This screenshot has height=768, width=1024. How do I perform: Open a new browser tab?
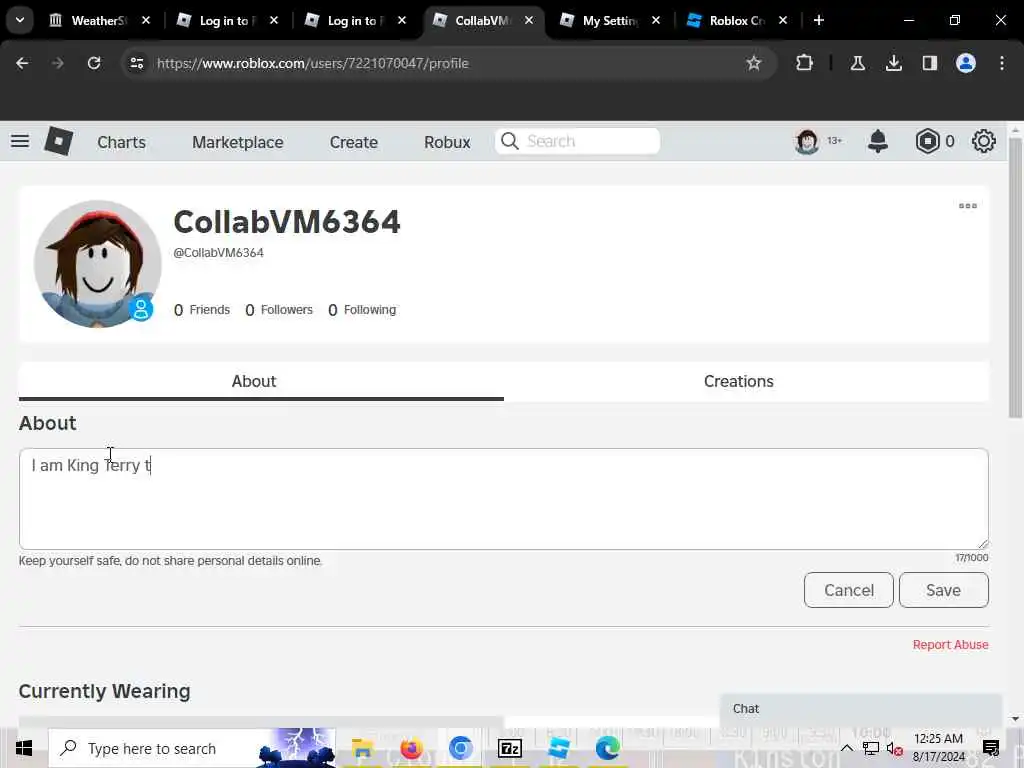818,20
